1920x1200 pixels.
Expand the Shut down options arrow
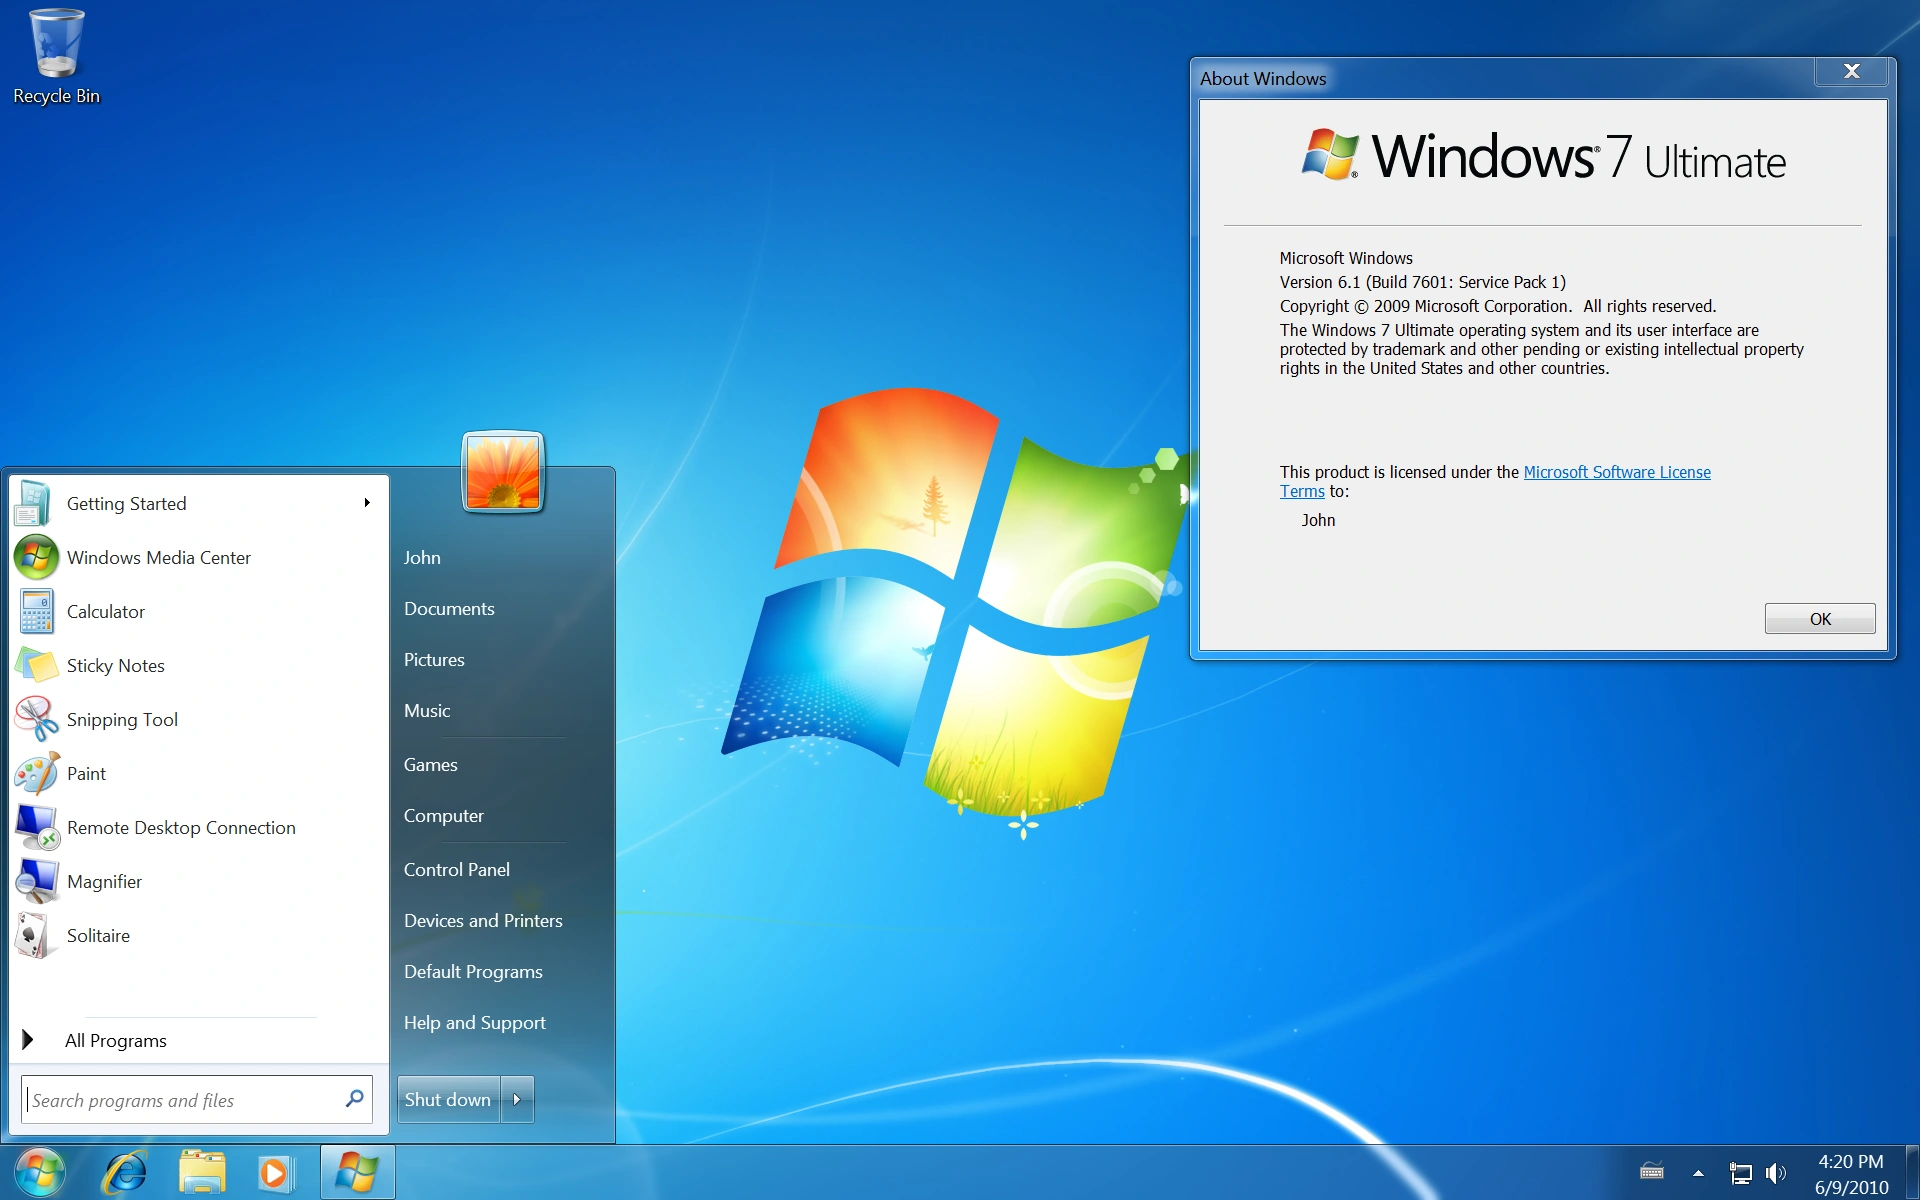517,1099
